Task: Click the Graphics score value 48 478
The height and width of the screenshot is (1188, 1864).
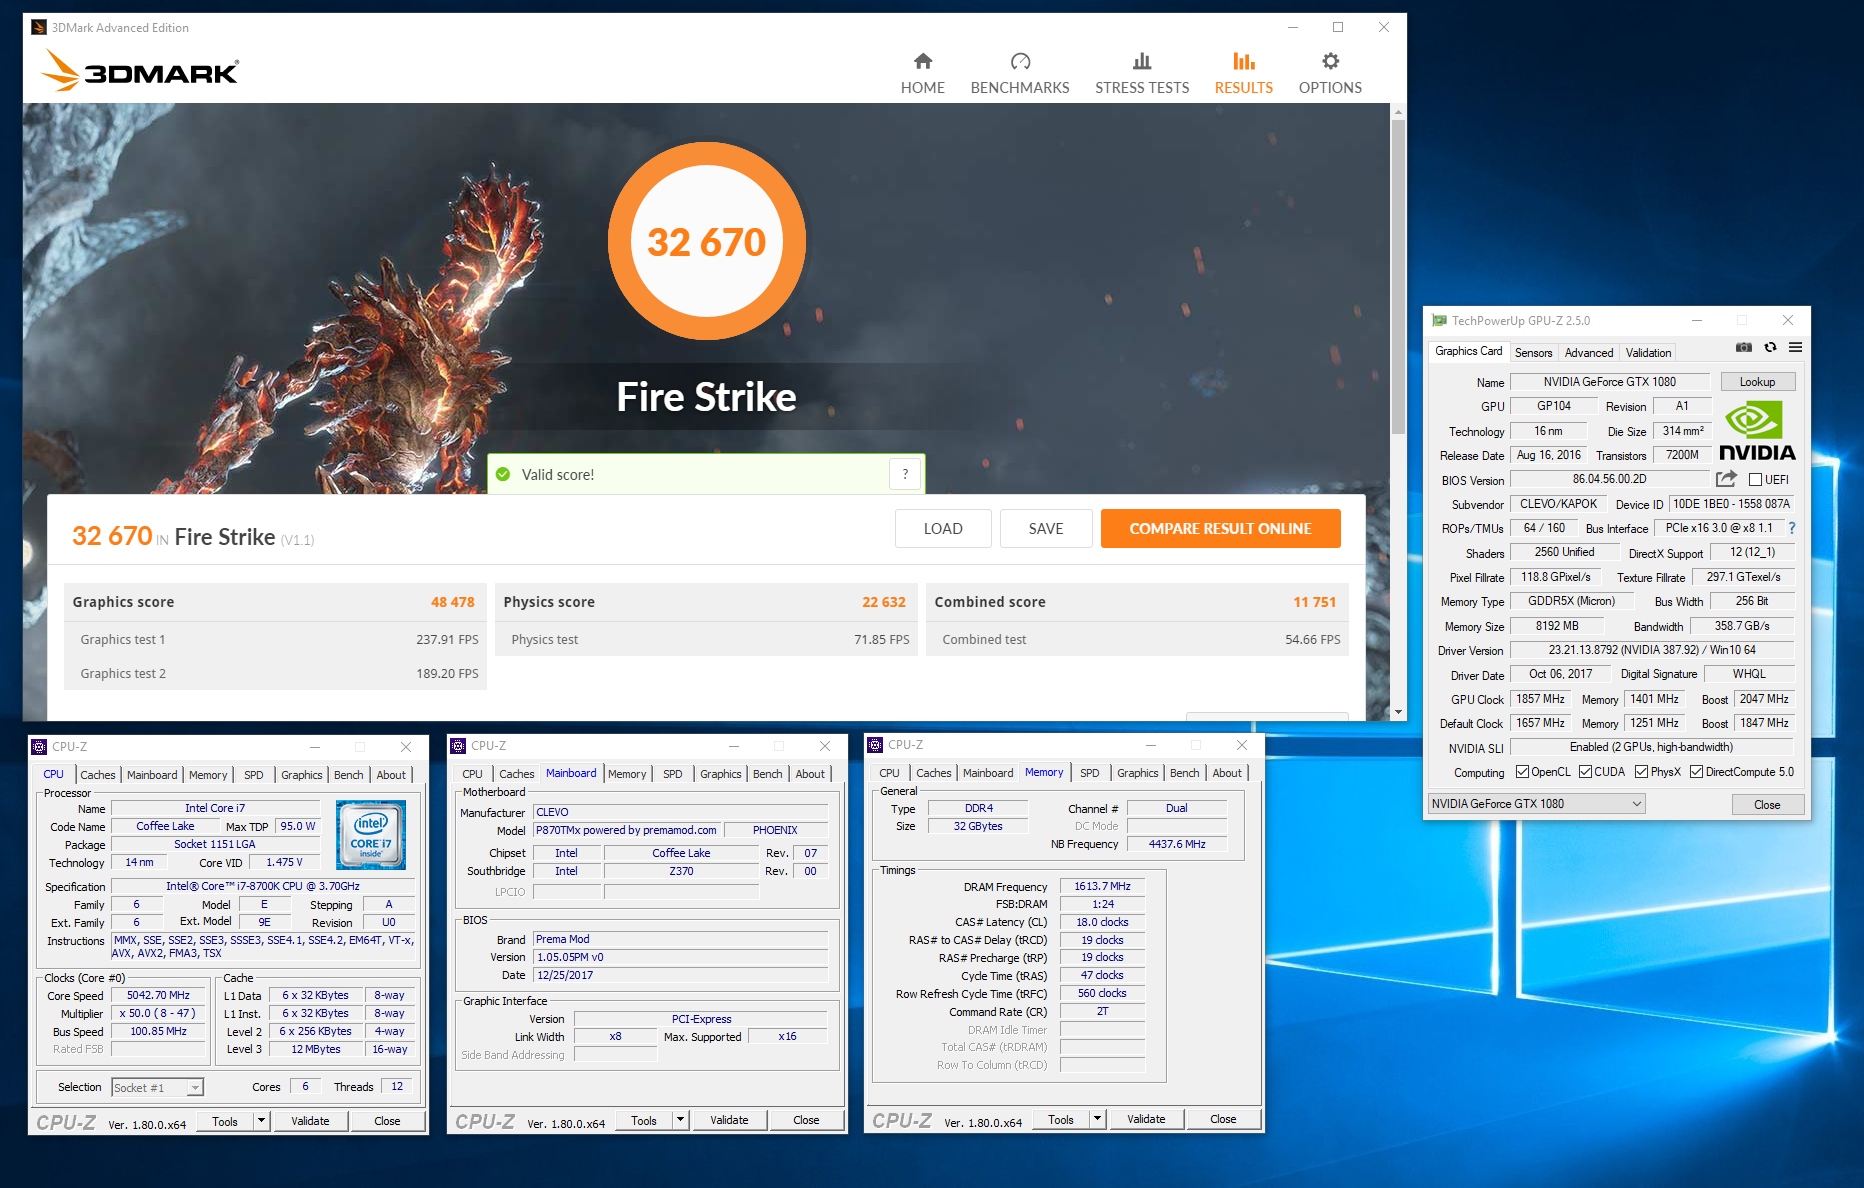Action: (x=453, y=602)
